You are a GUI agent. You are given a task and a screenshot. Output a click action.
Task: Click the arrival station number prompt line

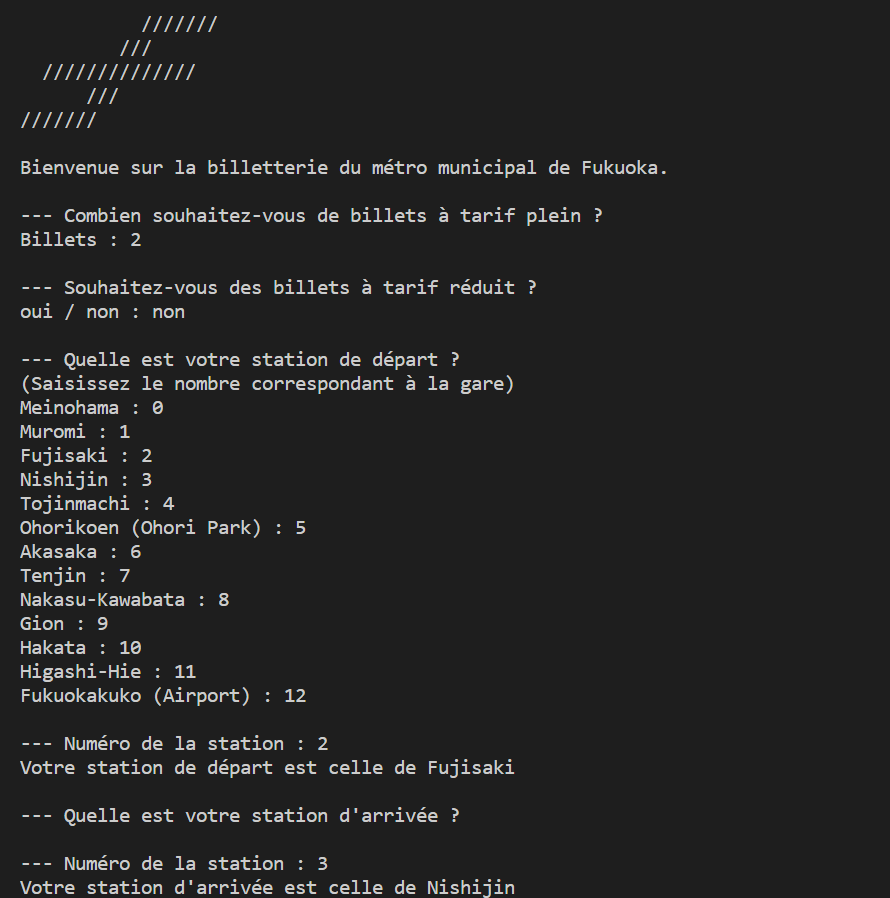(x=174, y=864)
